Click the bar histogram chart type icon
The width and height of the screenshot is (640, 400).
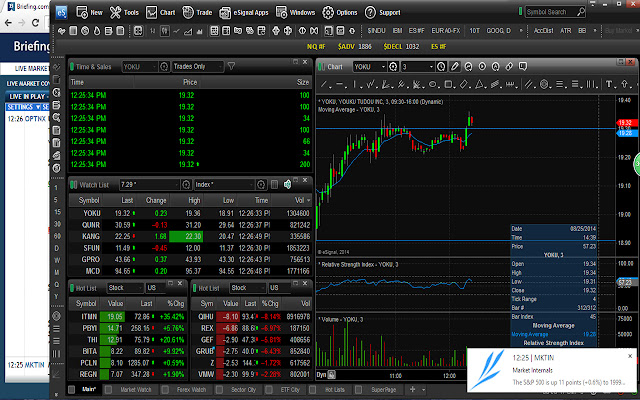point(200,31)
